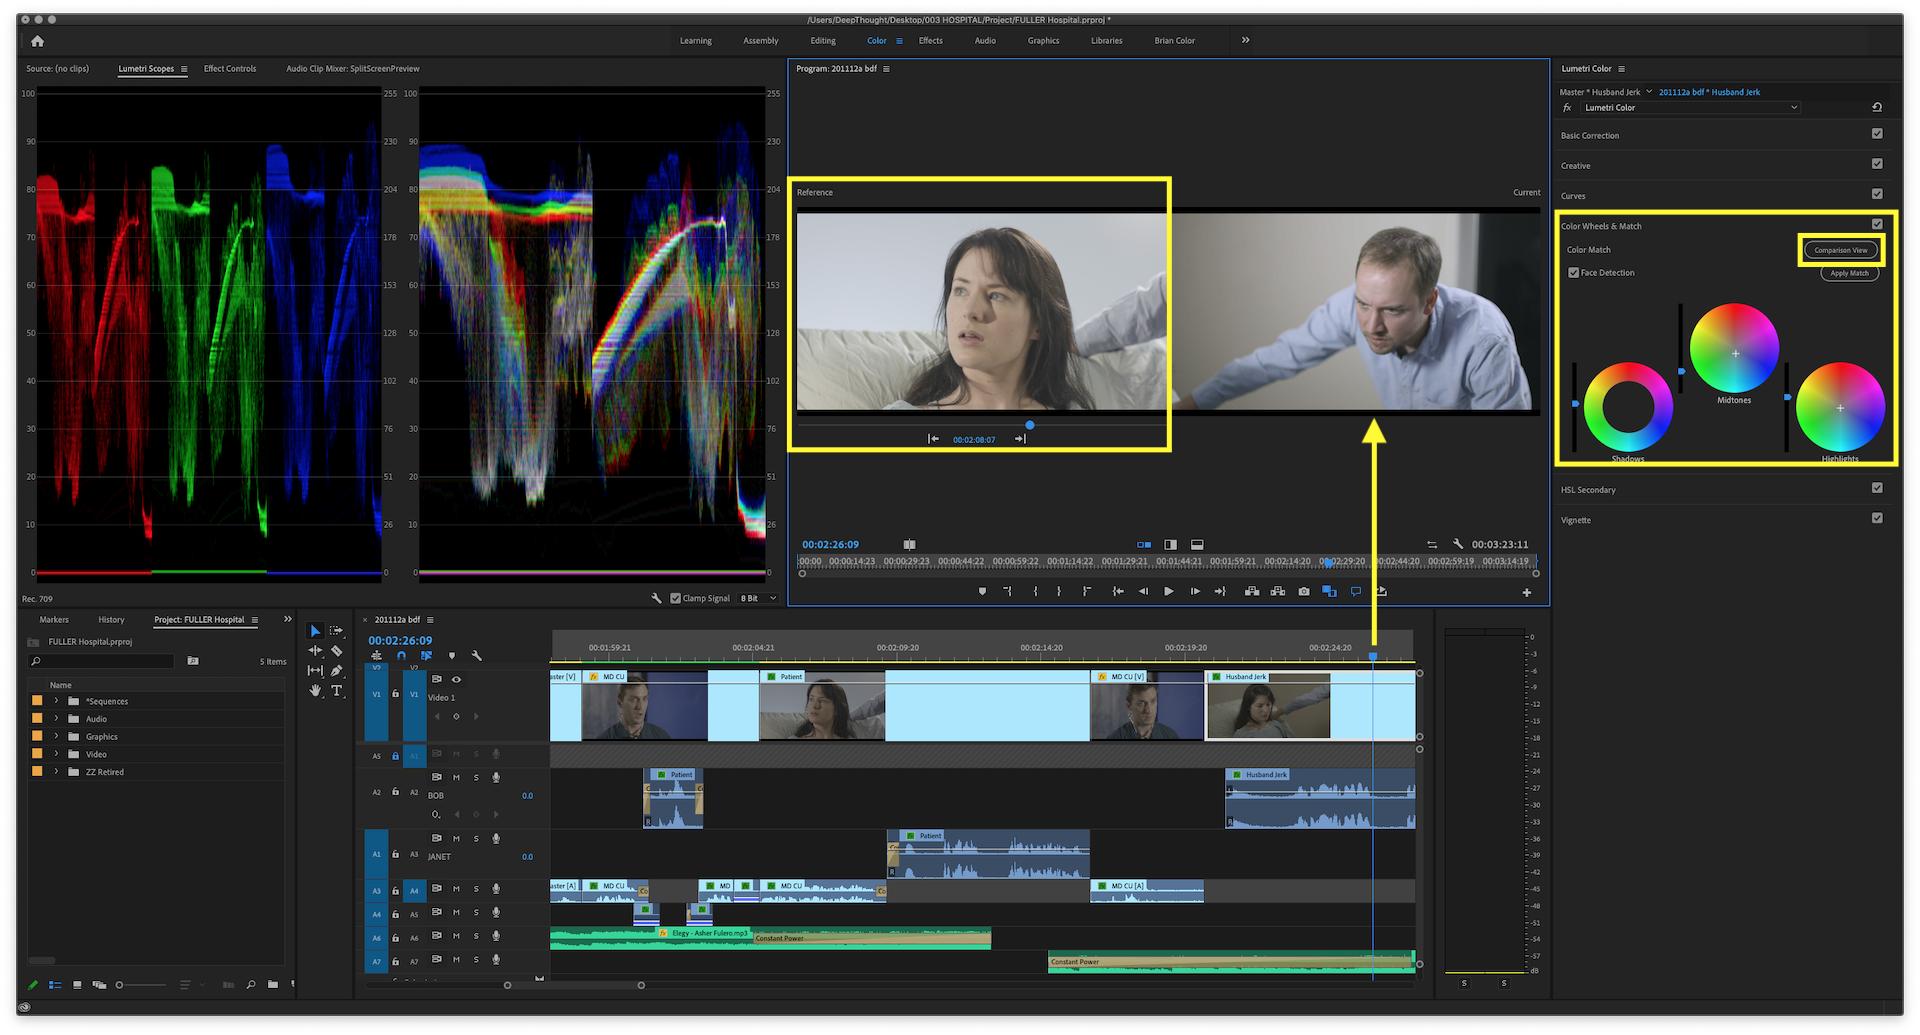The height and width of the screenshot is (1035, 1920).
Task: Open the Lumetri Color effect dropdown
Action: tap(1689, 107)
